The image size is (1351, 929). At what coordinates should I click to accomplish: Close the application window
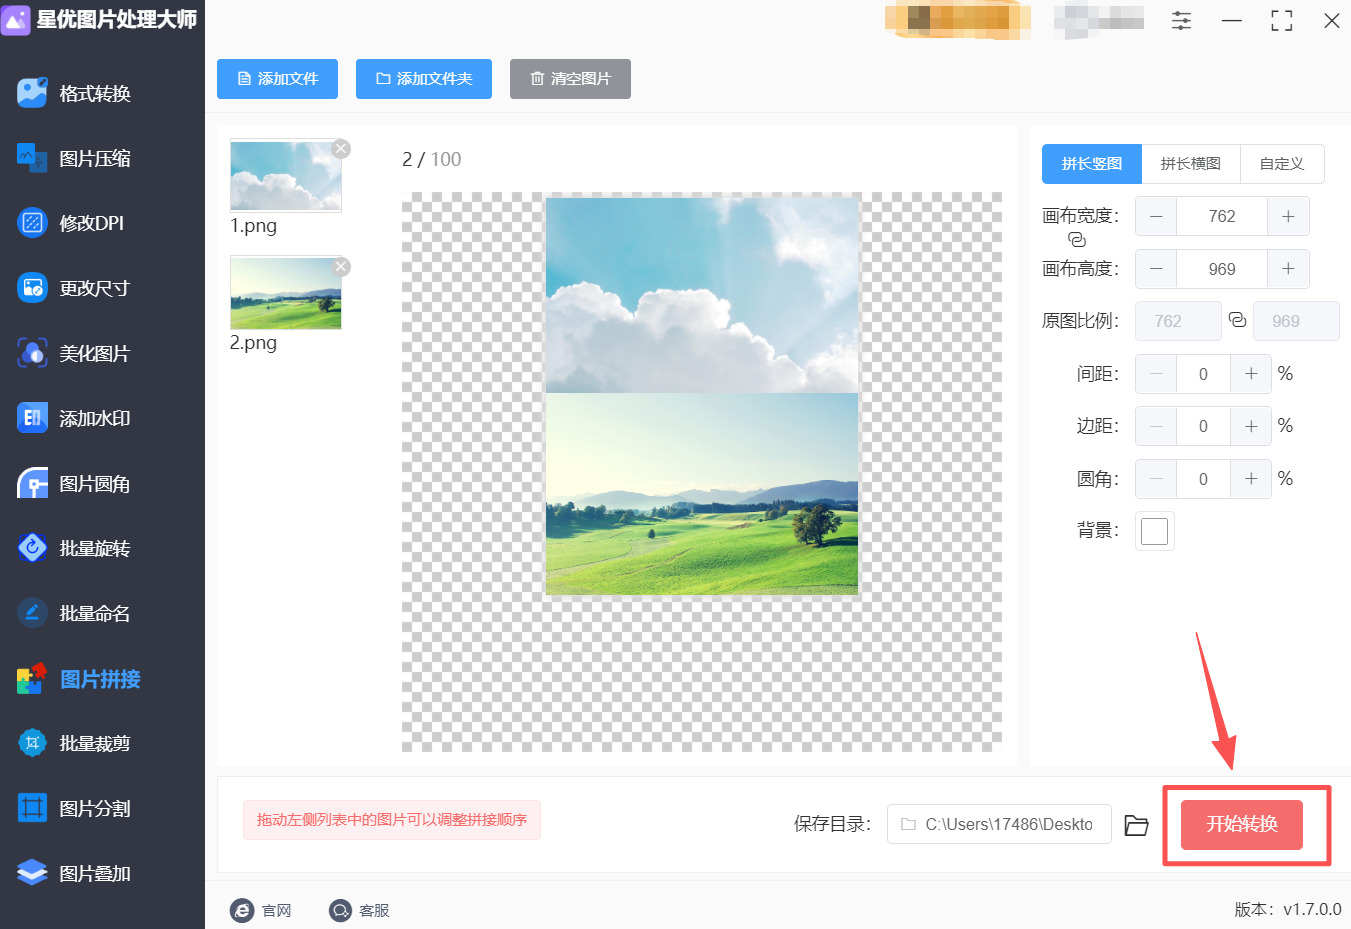[1332, 20]
